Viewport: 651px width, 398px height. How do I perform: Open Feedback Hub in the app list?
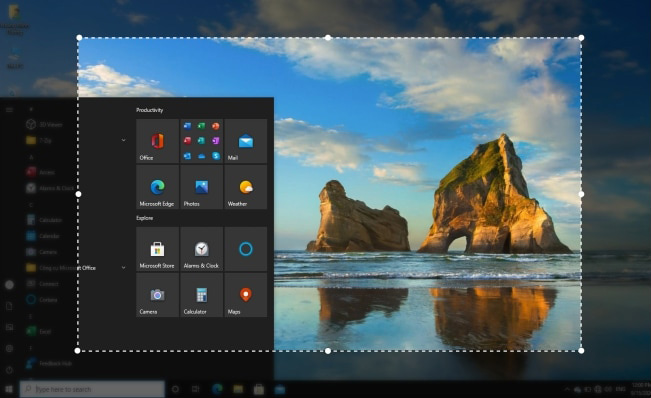coord(49,364)
